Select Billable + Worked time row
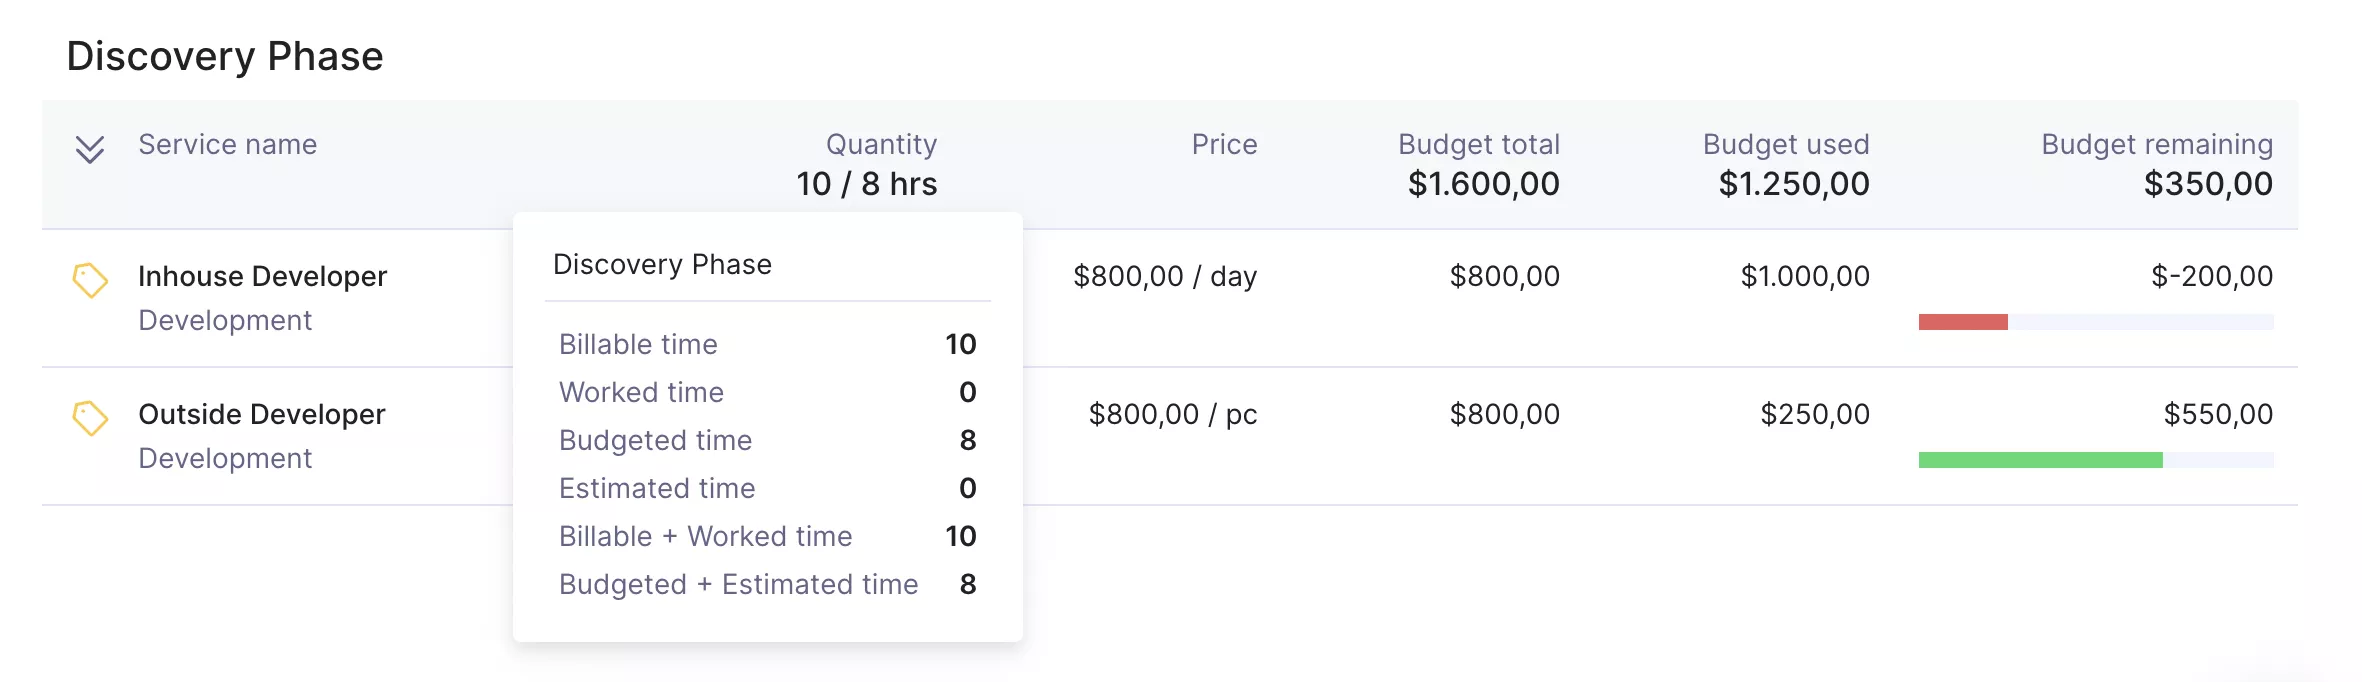 pos(767,536)
